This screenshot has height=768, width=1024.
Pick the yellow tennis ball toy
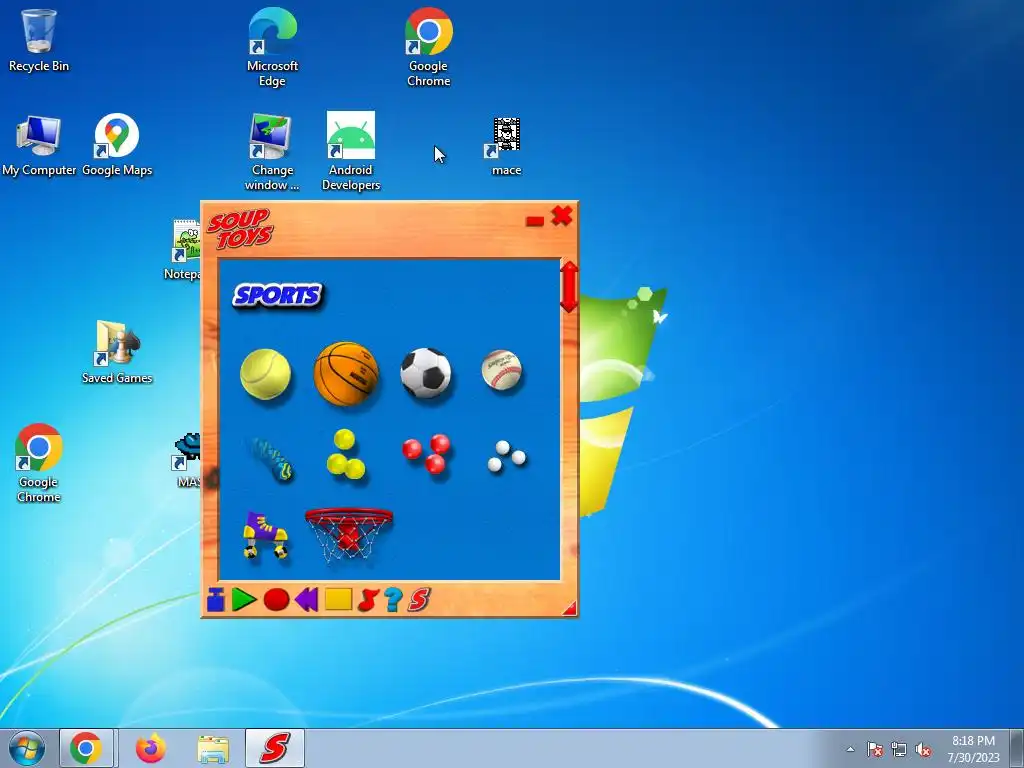coord(265,374)
